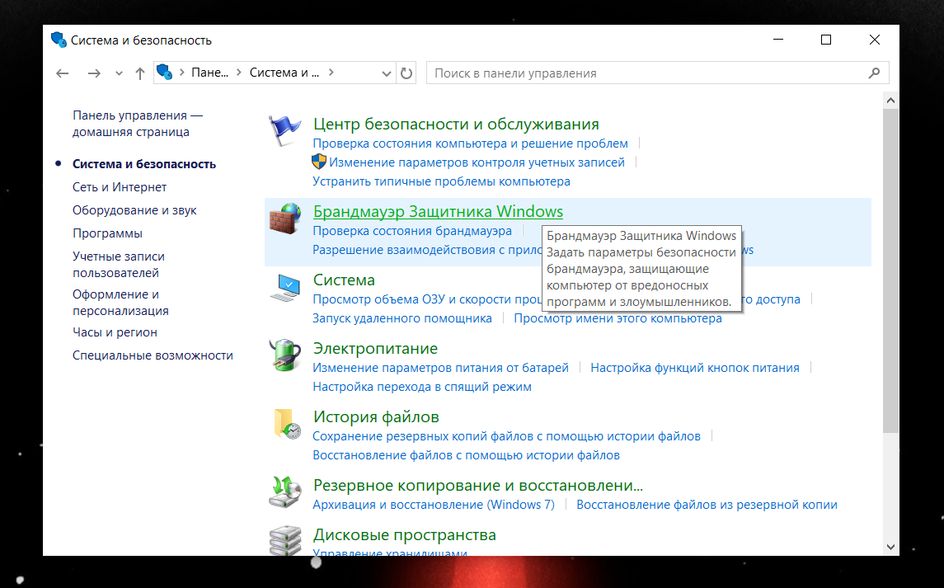Open Сеть и Интернет category
The width and height of the screenshot is (944, 588).
click(119, 187)
